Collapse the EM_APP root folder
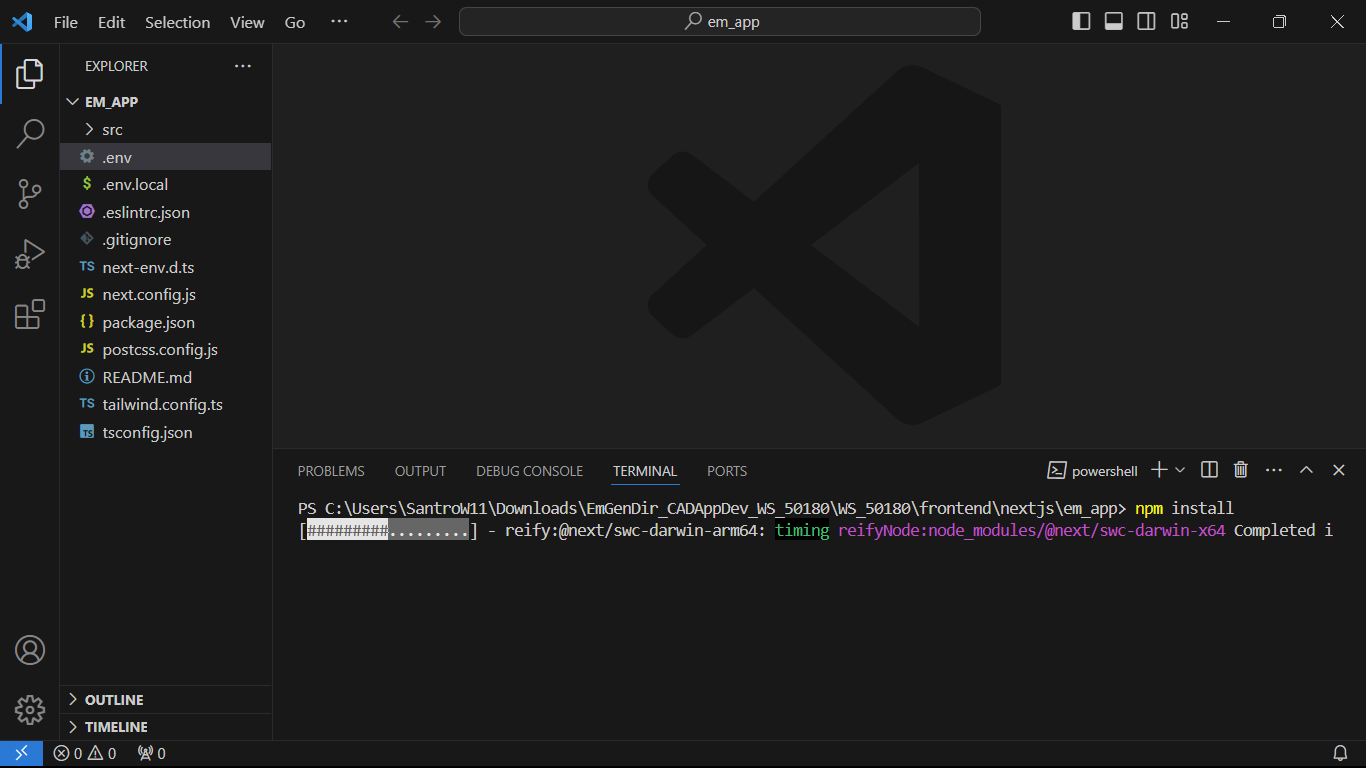Viewport: 1366px width, 768px height. pyautogui.click(x=166, y=102)
